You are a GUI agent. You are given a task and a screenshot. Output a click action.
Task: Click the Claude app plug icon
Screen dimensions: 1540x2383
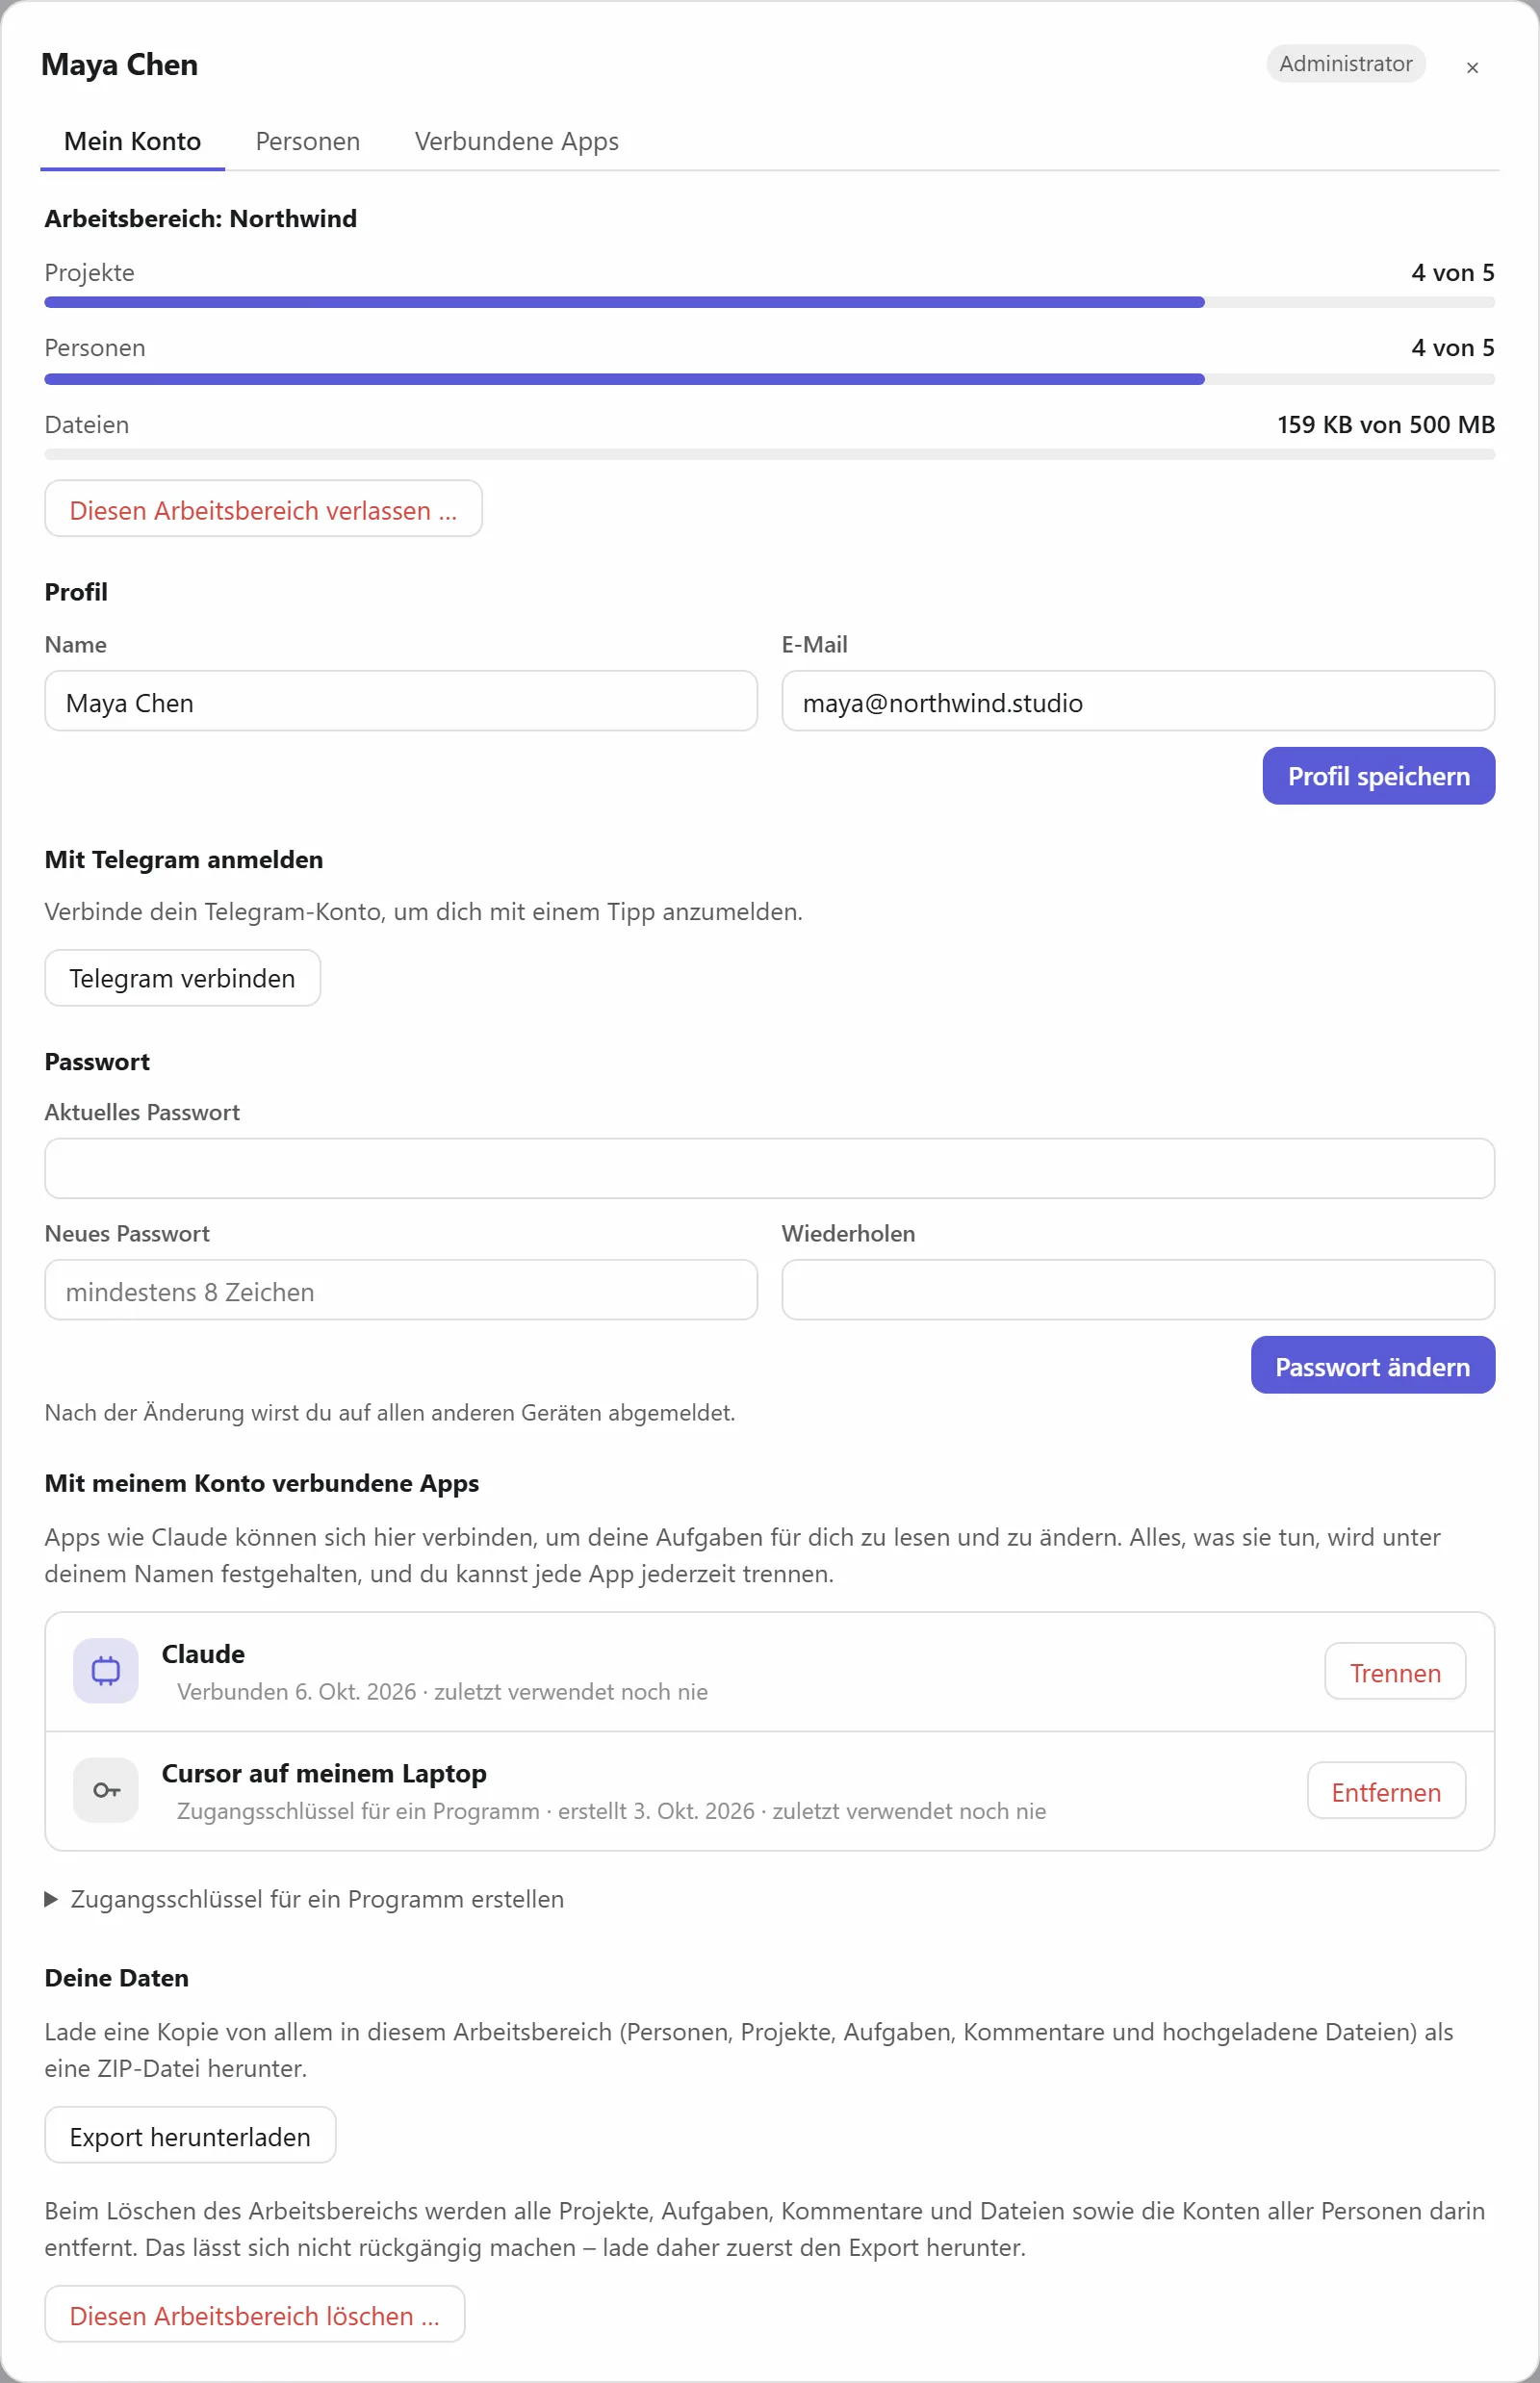point(106,1670)
